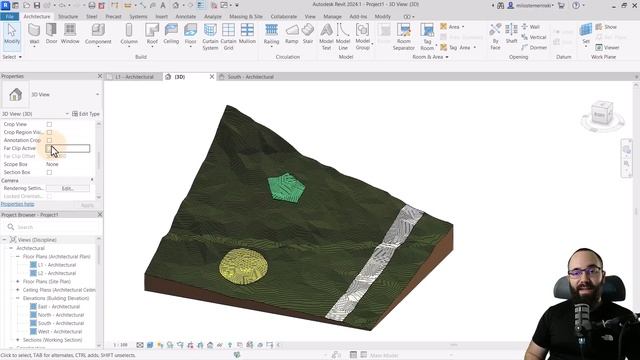
Task: Click the Model Text tool
Action: [x=327, y=37]
